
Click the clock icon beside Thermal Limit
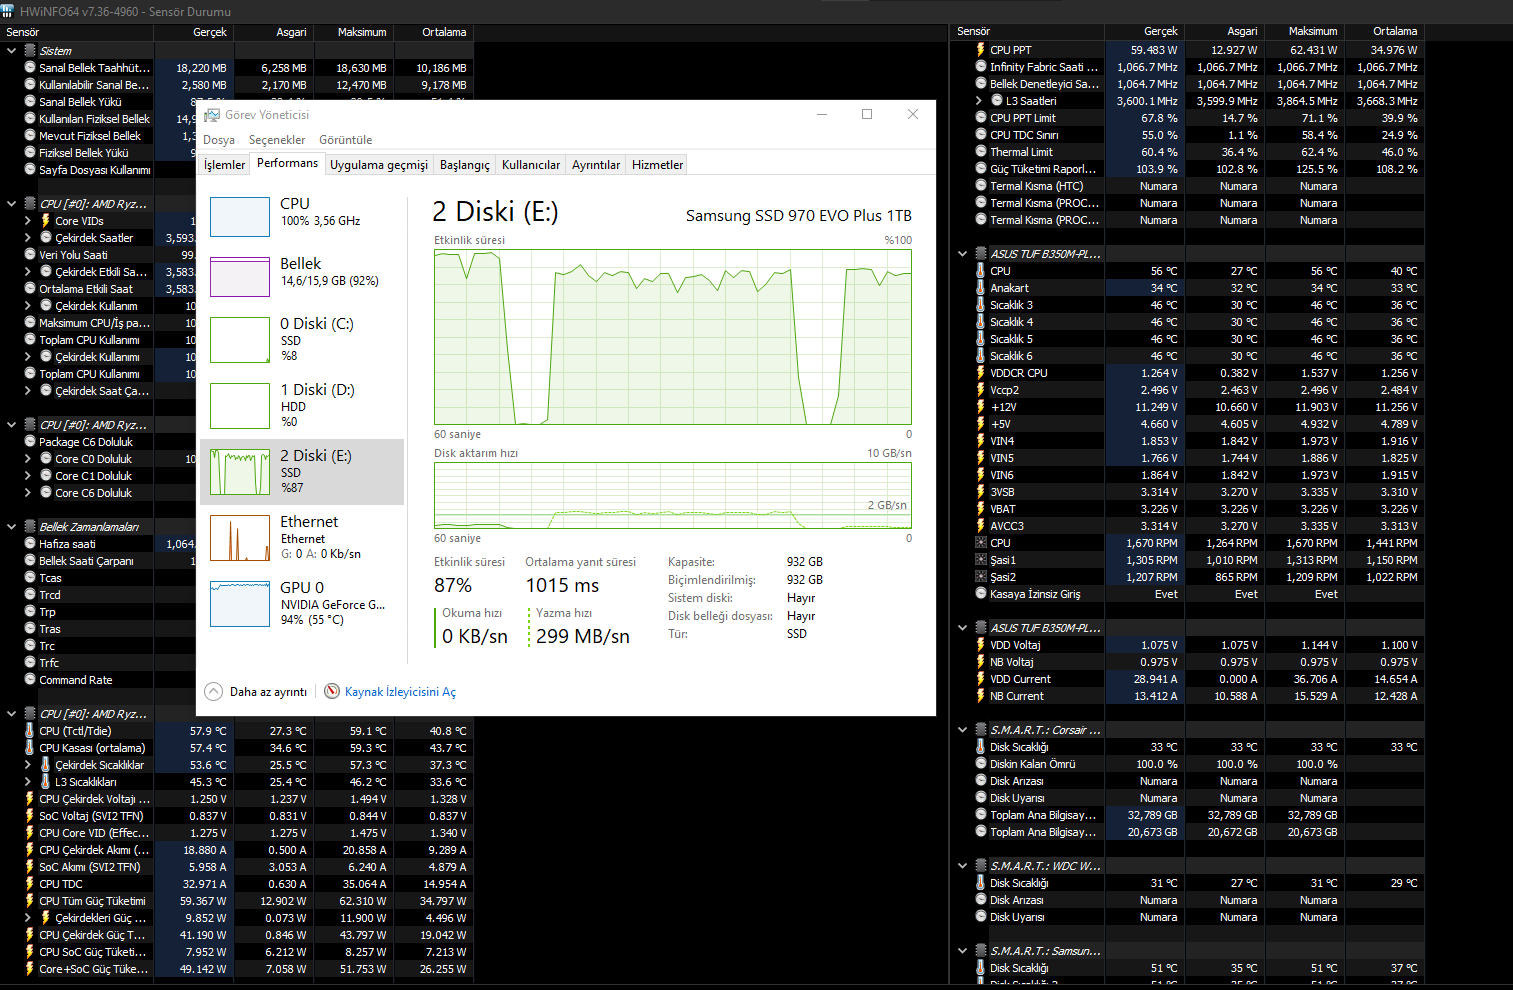point(981,151)
